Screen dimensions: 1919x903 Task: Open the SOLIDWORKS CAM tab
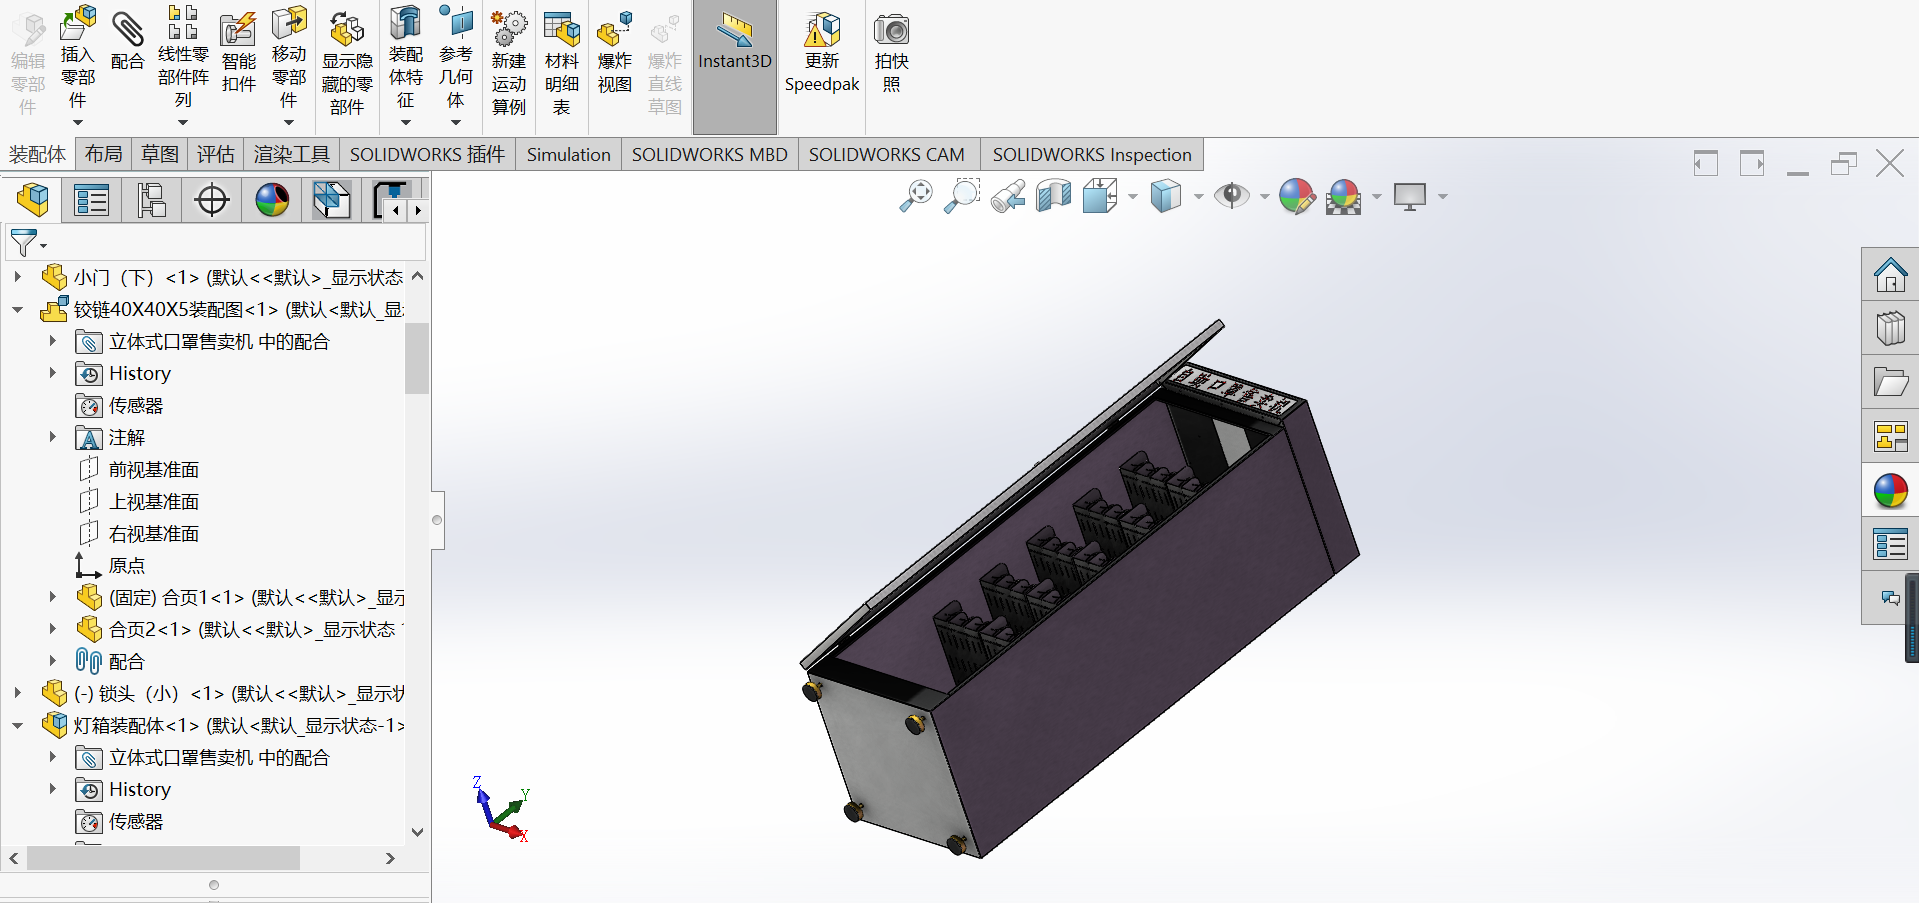click(x=887, y=154)
